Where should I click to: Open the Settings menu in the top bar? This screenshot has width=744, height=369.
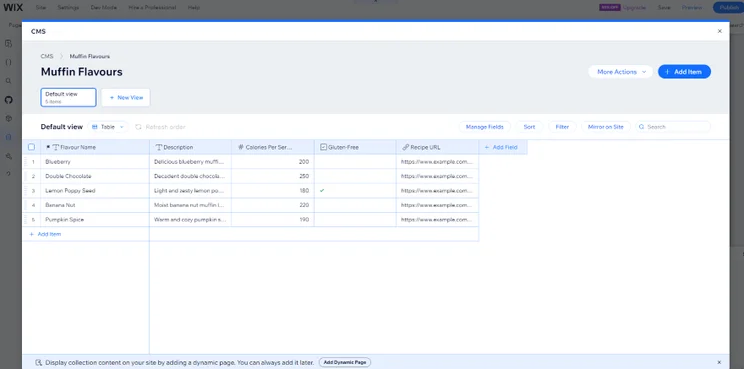click(68, 8)
